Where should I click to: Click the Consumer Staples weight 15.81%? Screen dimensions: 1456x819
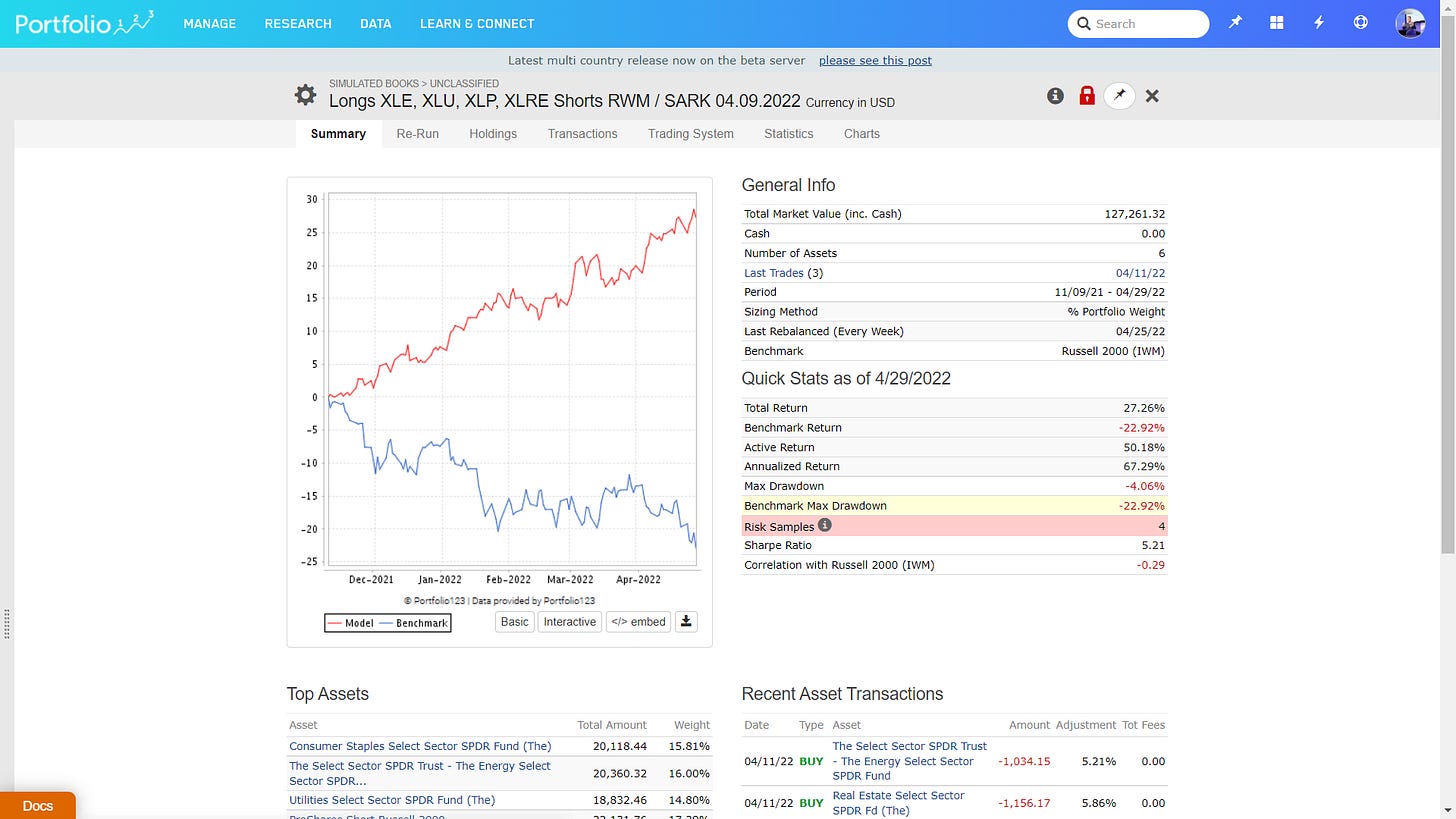pyautogui.click(x=689, y=746)
